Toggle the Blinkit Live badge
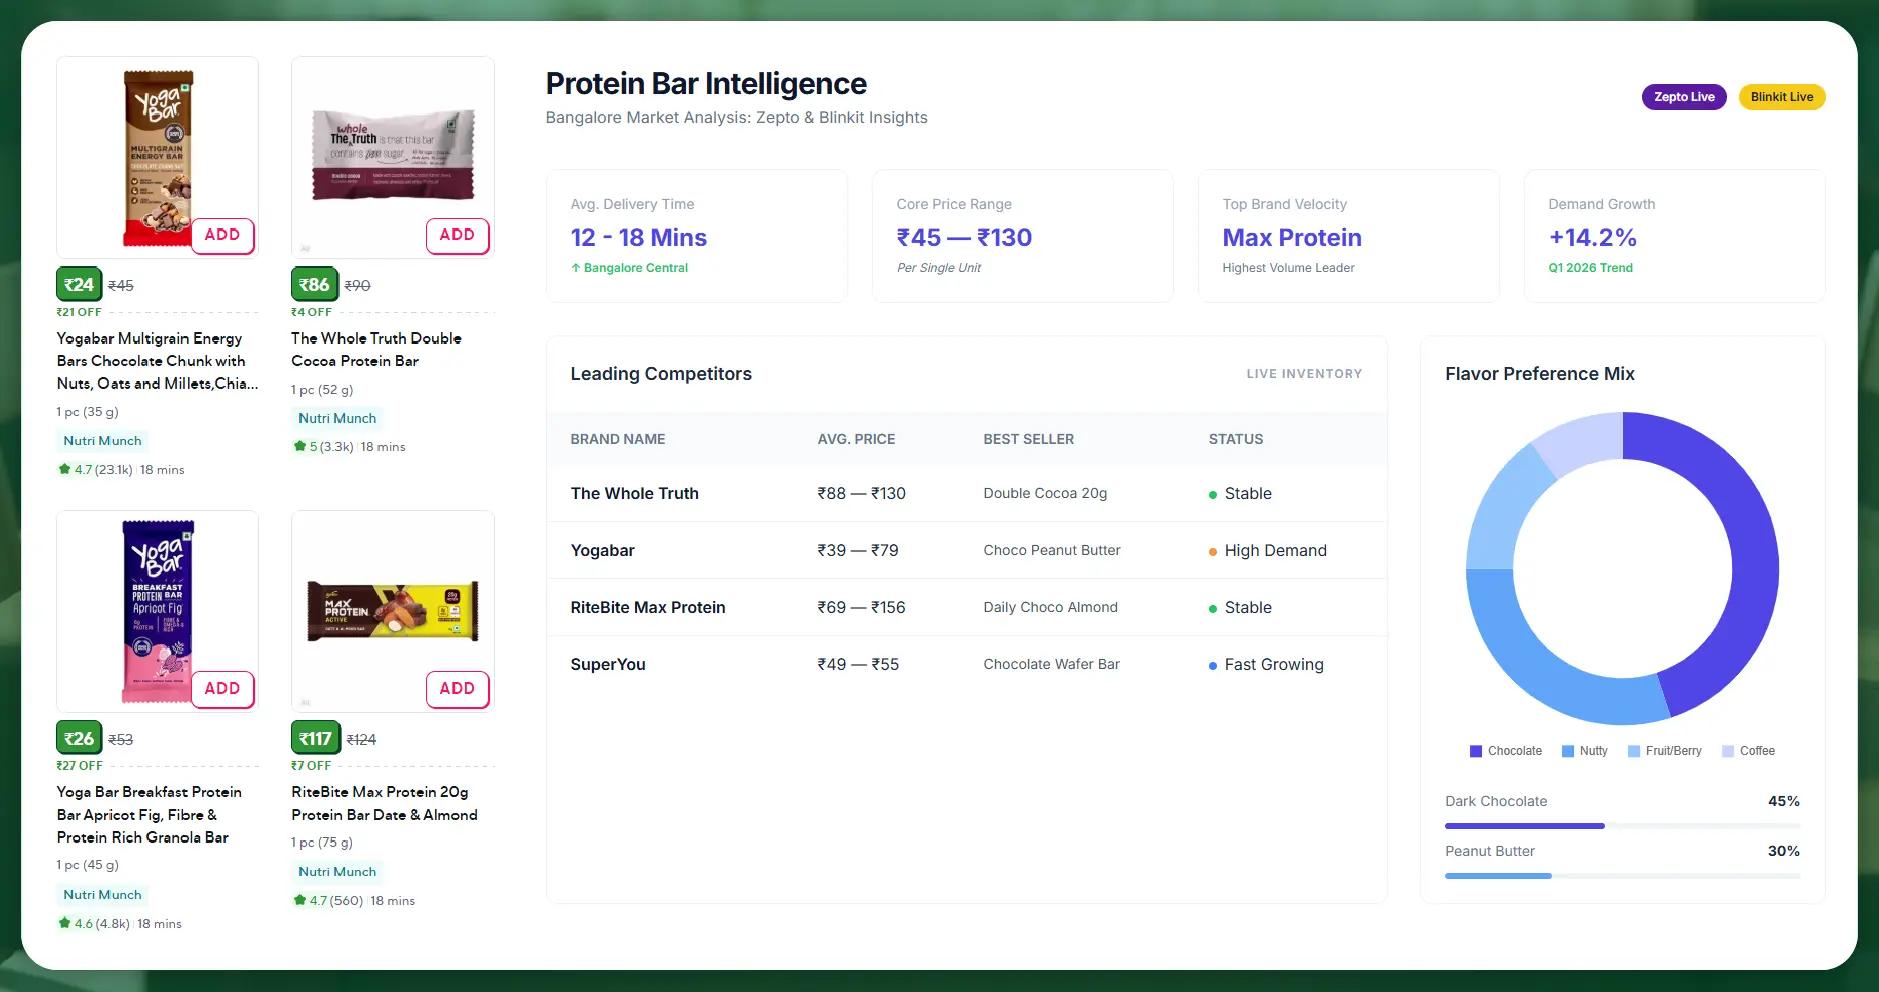1879x992 pixels. tap(1781, 97)
